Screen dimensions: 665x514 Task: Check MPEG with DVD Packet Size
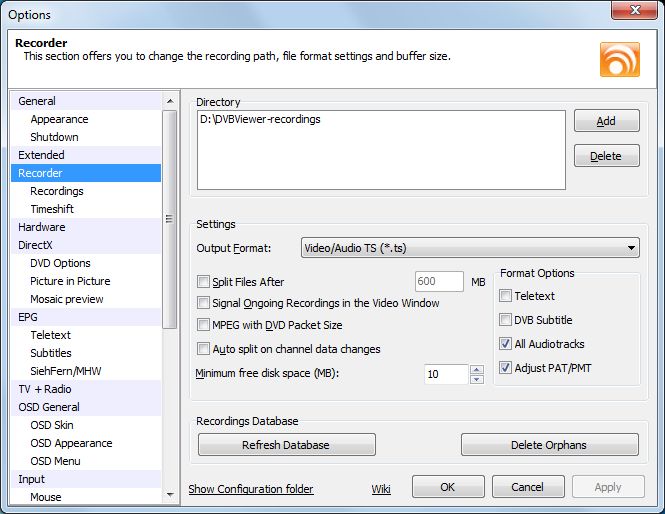(205, 325)
